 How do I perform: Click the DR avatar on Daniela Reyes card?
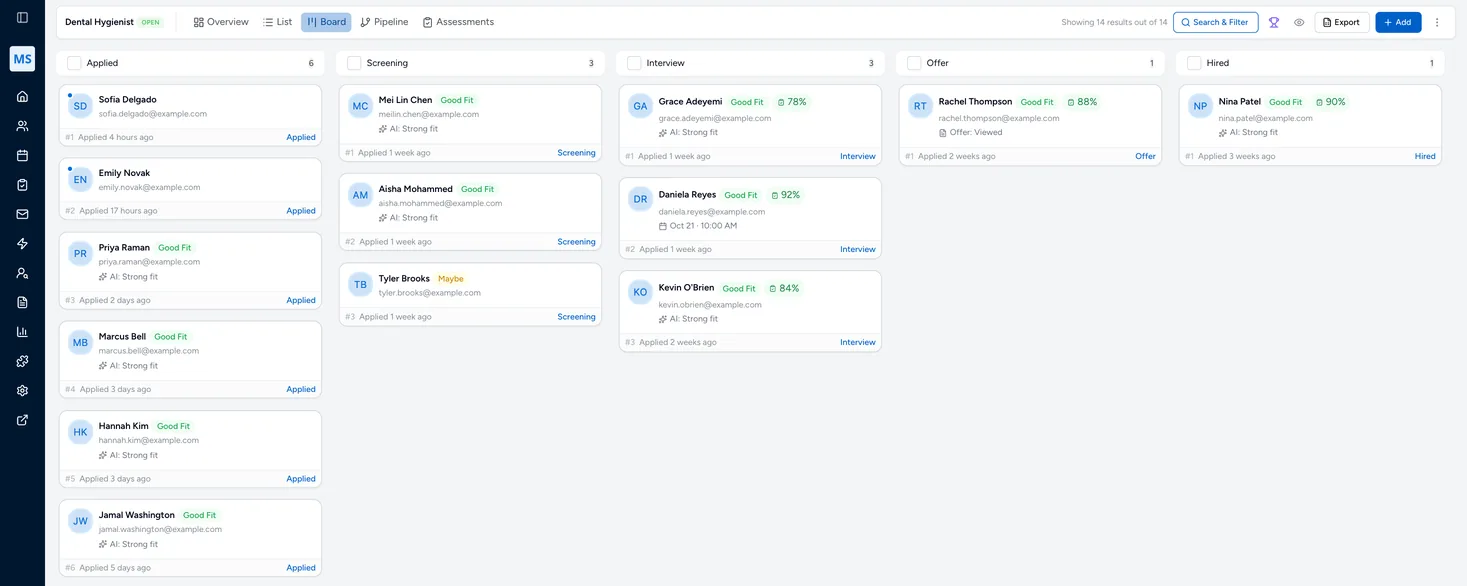click(x=640, y=199)
